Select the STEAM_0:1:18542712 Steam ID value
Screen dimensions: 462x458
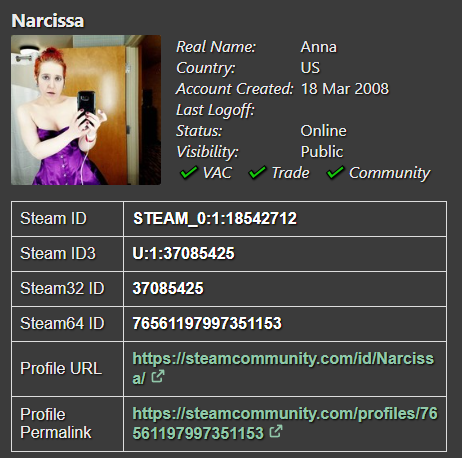[215, 219]
